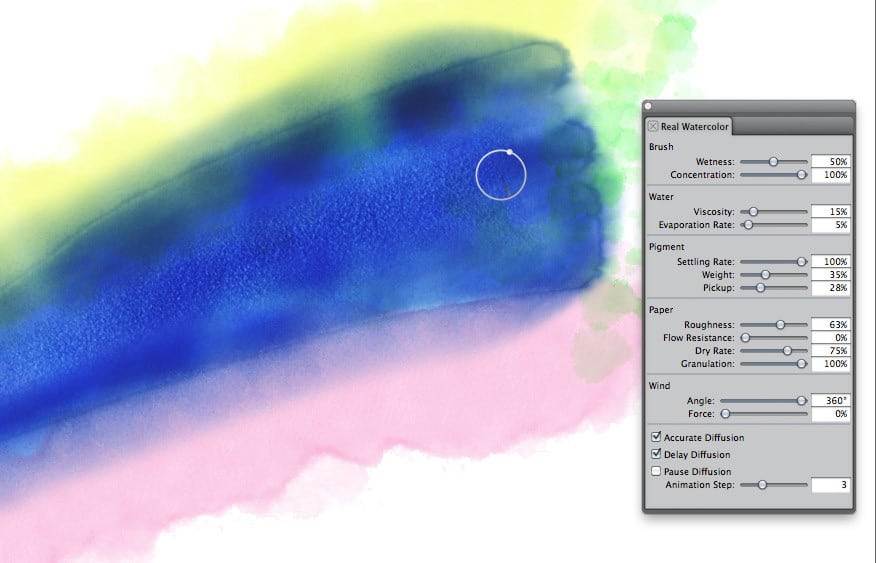This screenshot has height=563, width=876.
Task: Click the Concentration slider handle
Action: click(801, 175)
